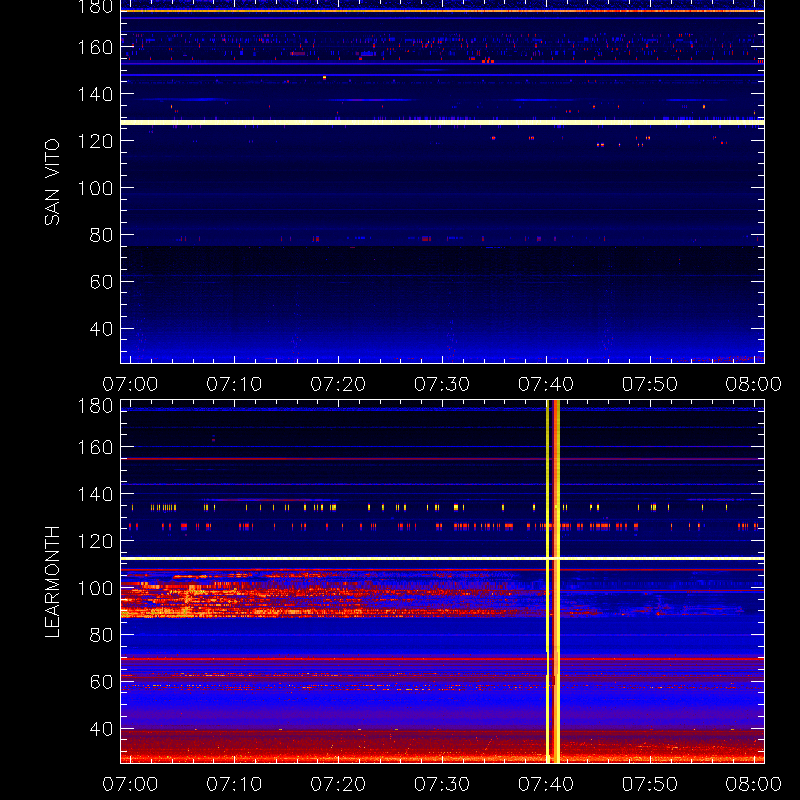Click the 07:20 time label below Learmonth plot
Image resolution: width=800 pixels, height=800 pixels.
coord(338,784)
